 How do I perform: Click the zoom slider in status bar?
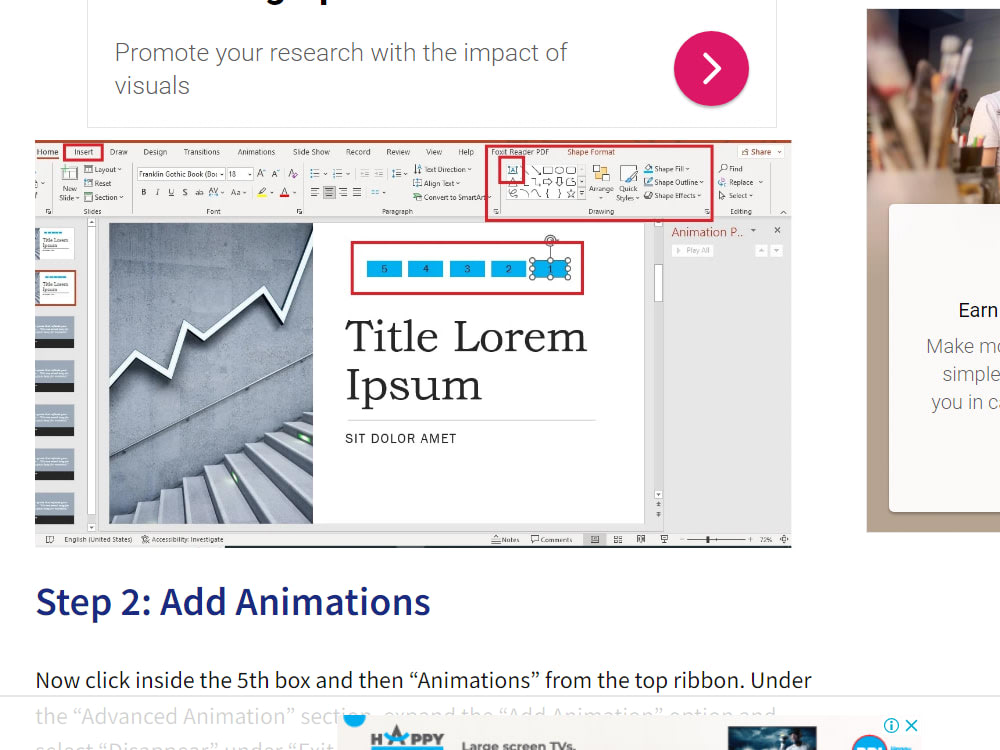(716, 540)
